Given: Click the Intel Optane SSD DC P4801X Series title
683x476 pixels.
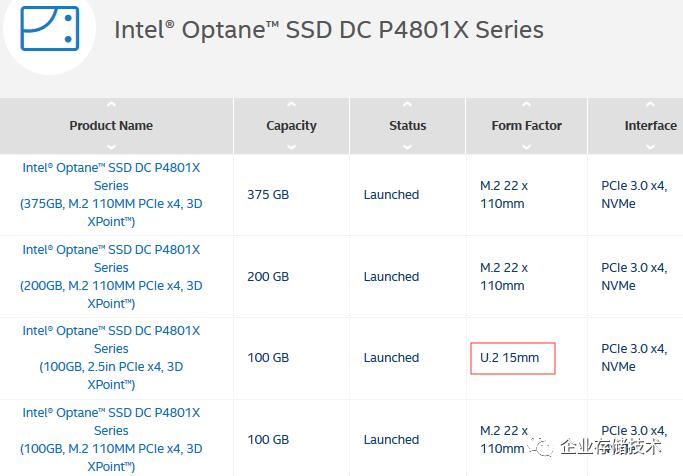Looking at the screenshot, I should [329, 29].
